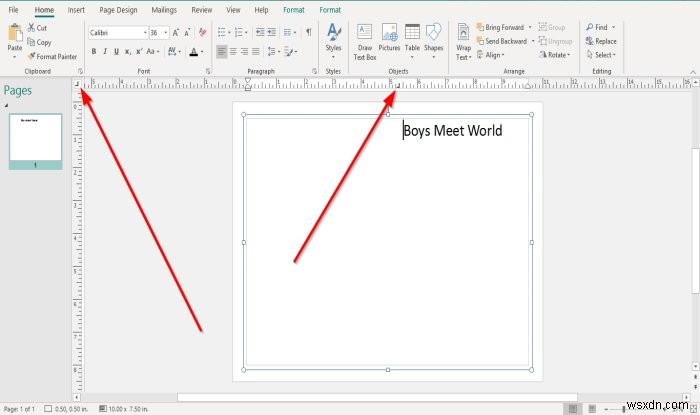This screenshot has width=700, height=415.
Task: Open the Find dropdown
Action: pos(613,27)
